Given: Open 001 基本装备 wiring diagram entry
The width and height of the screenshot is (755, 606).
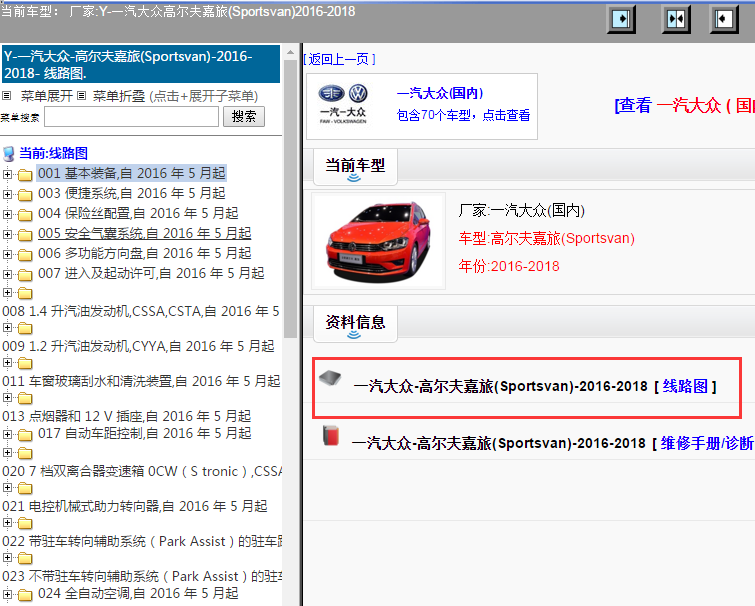Looking at the screenshot, I should click(x=131, y=173).
